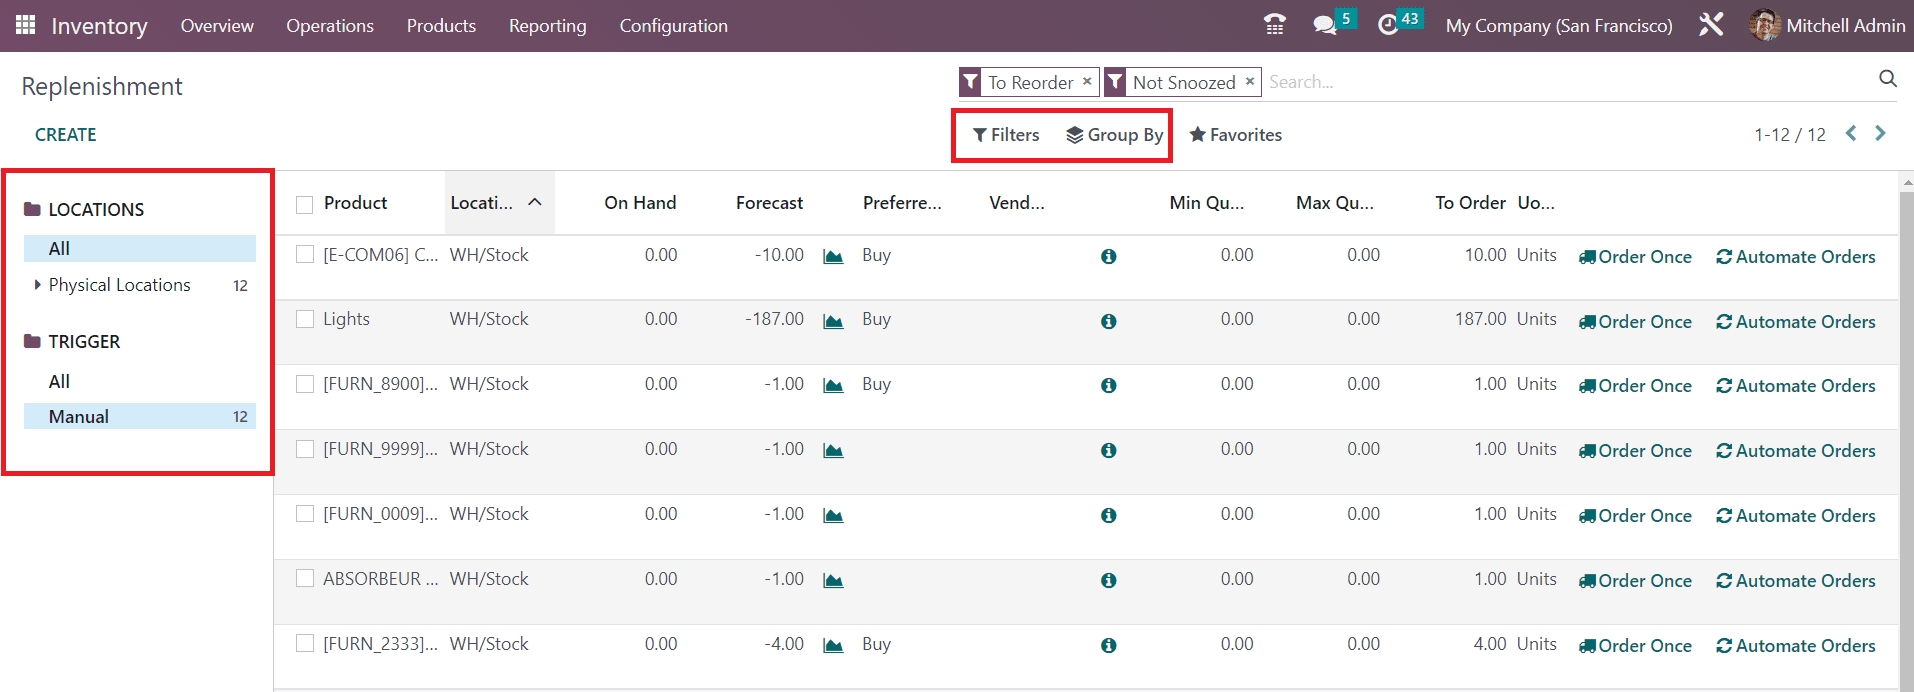Expand Physical Locations tree item
Image resolution: width=1914 pixels, height=692 pixels.
38,285
